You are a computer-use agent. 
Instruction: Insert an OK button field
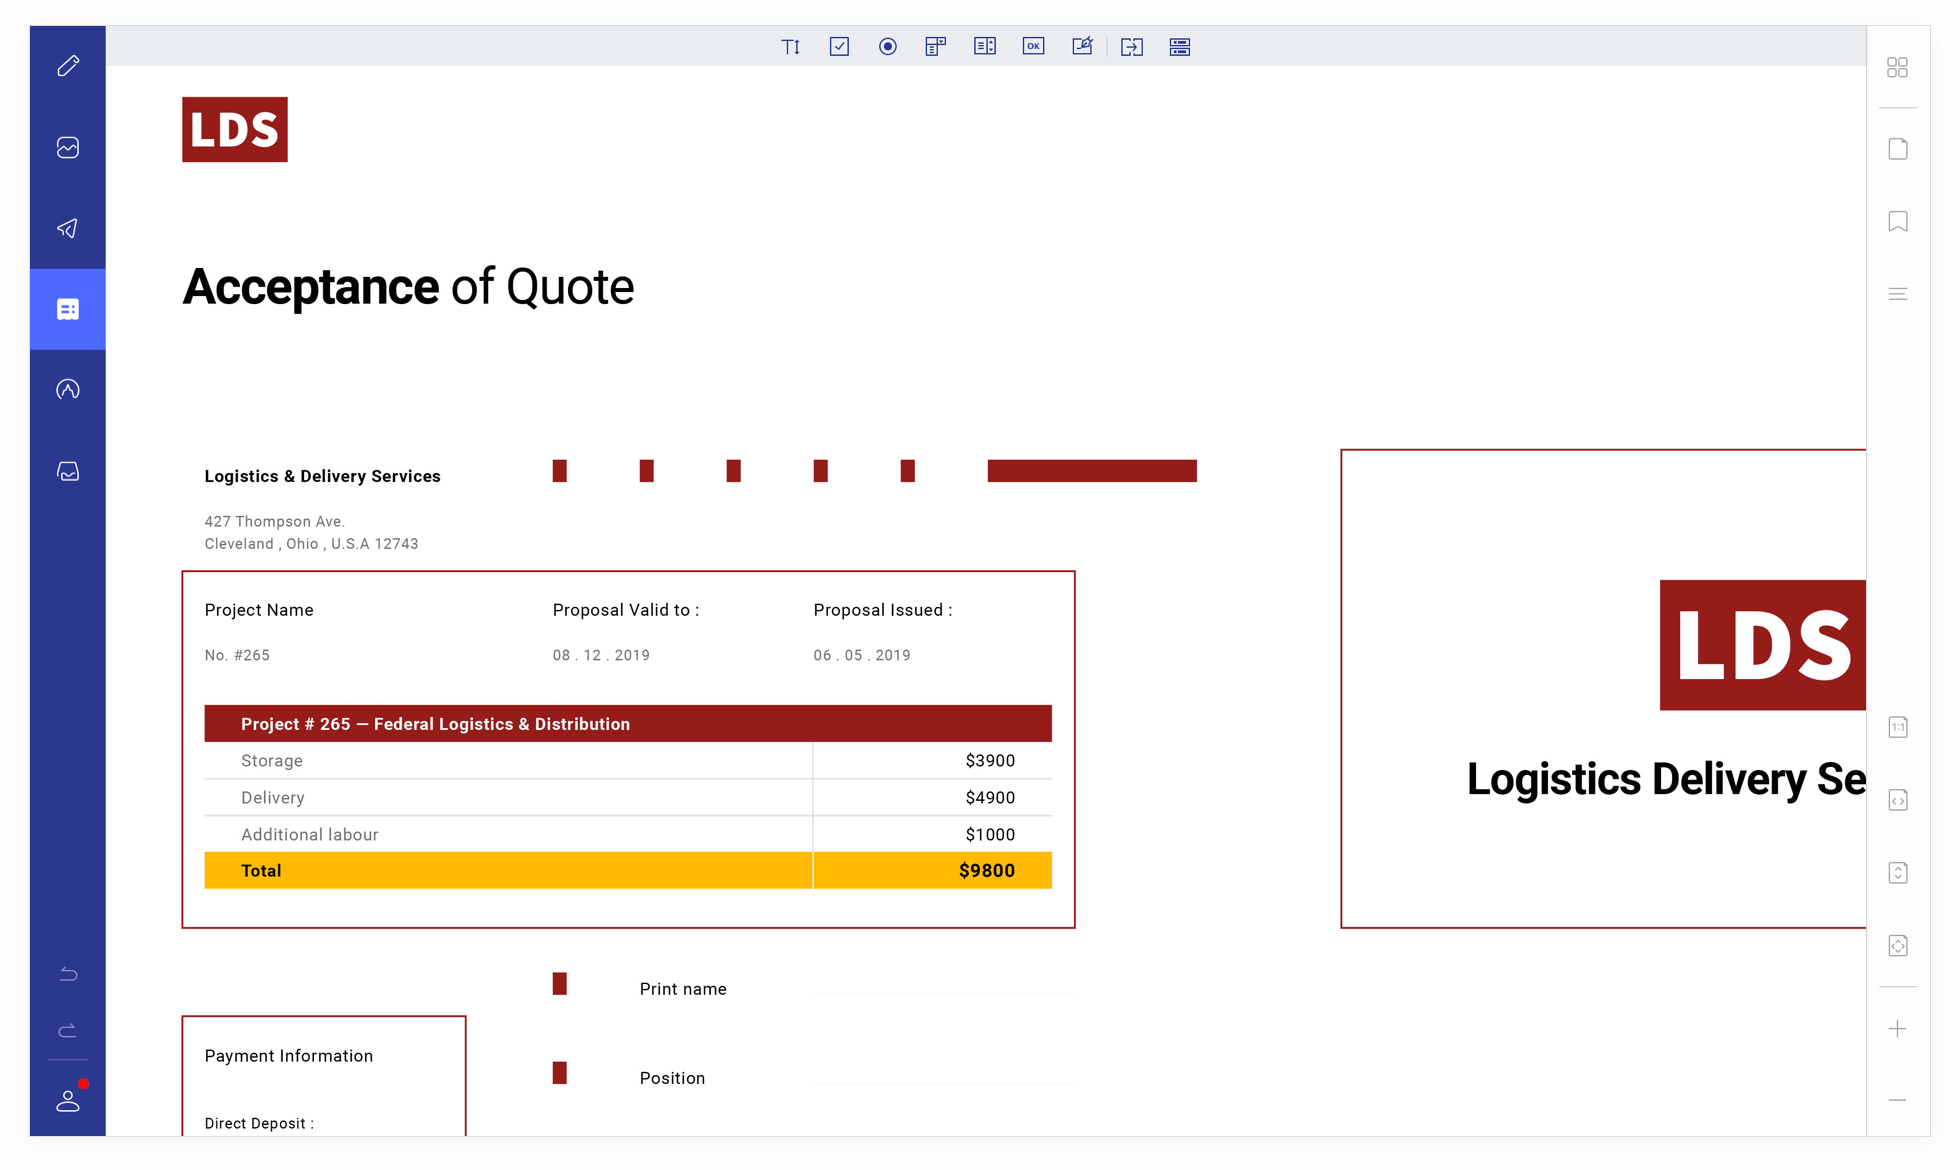pos(1033,47)
